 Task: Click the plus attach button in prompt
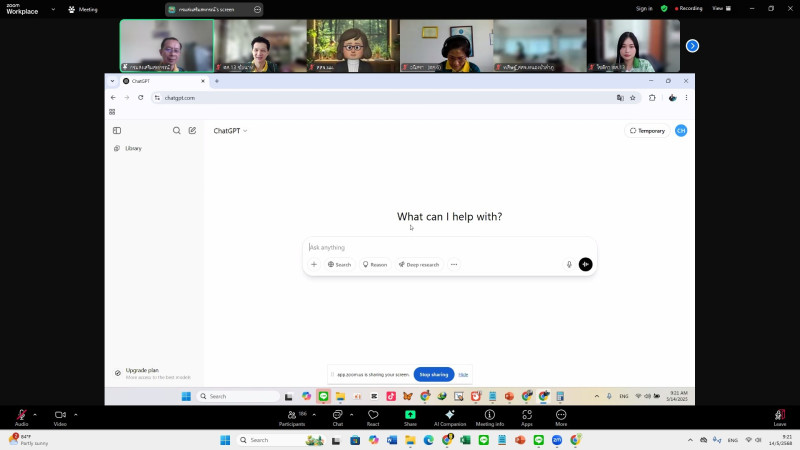(314, 264)
